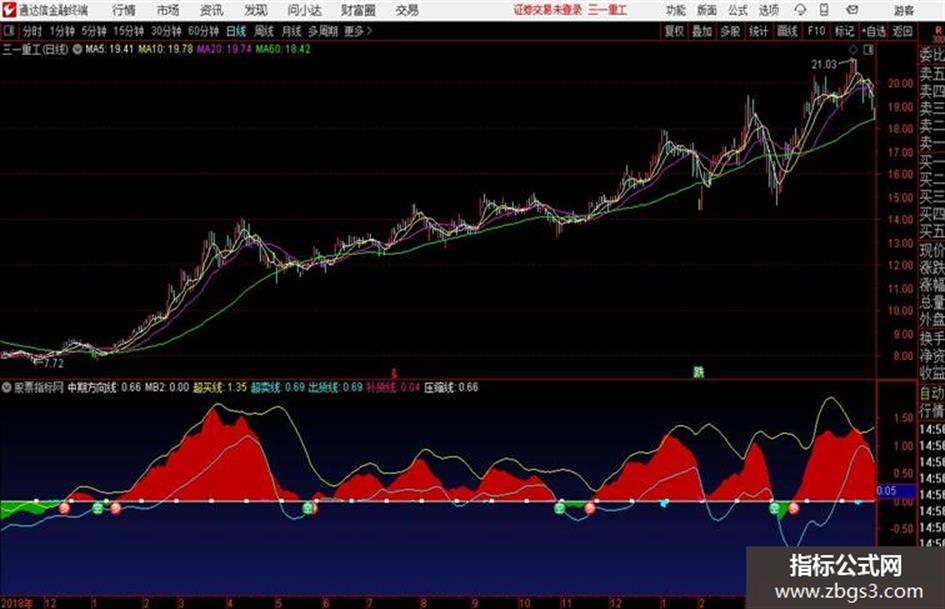Switch to 月线 monthly period
Image resolution: width=945 pixels, height=609 pixels.
[x=292, y=31]
